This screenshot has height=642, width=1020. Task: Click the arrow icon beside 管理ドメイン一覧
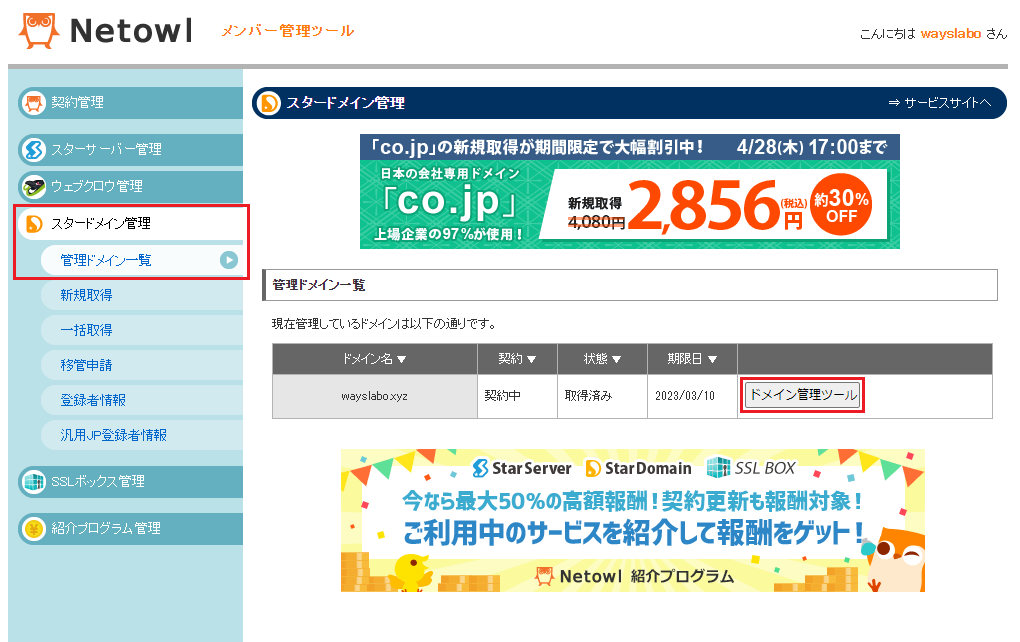point(229,260)
